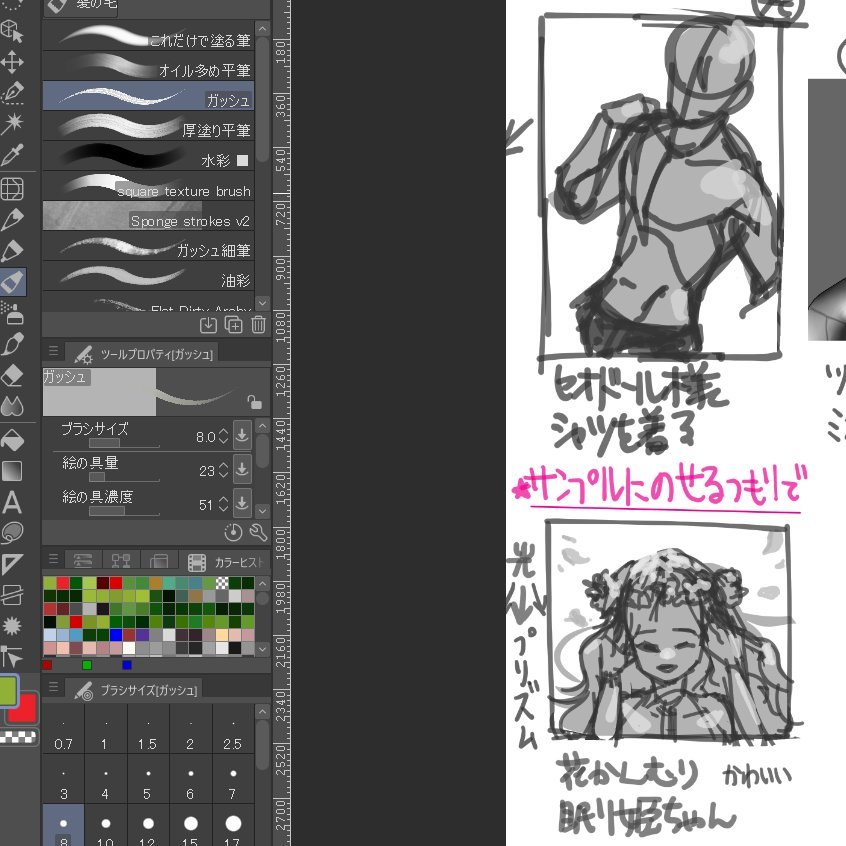The height and width of the screenshot is (846, 846).
Task: Open dynamics button beside 絵の具濃度
Action: [x=242, y=503]
